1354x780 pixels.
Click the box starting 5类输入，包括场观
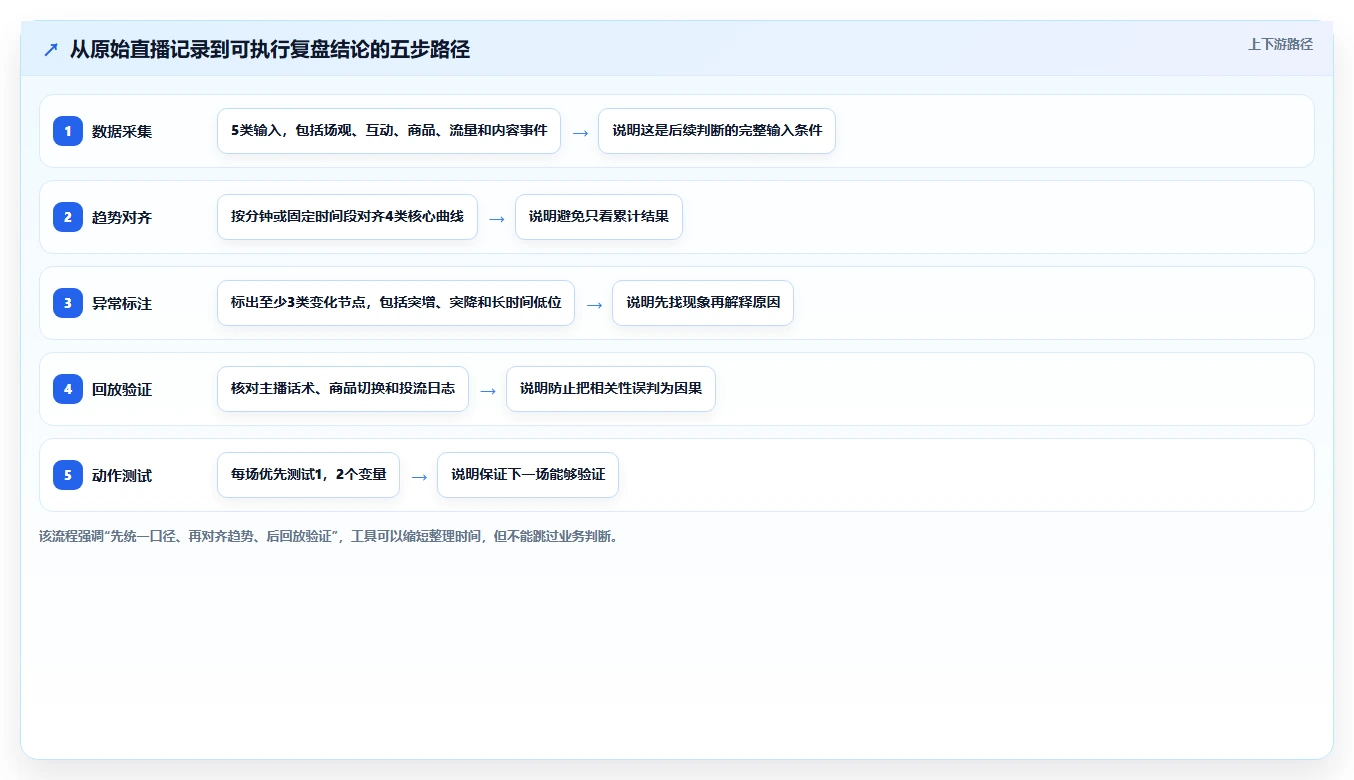point(389,131)
